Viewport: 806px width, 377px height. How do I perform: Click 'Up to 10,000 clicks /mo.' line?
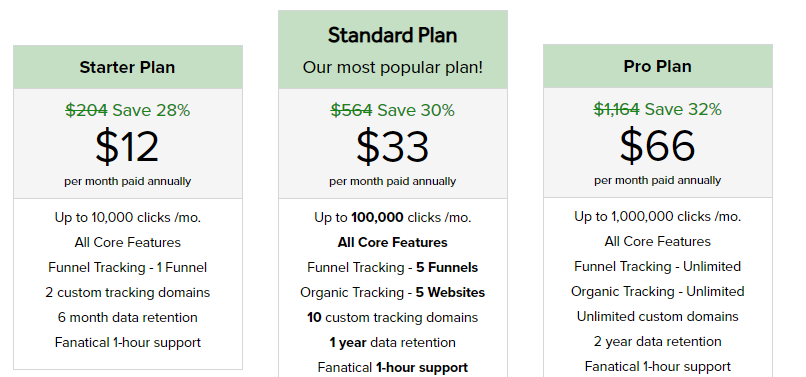[127, 218]
